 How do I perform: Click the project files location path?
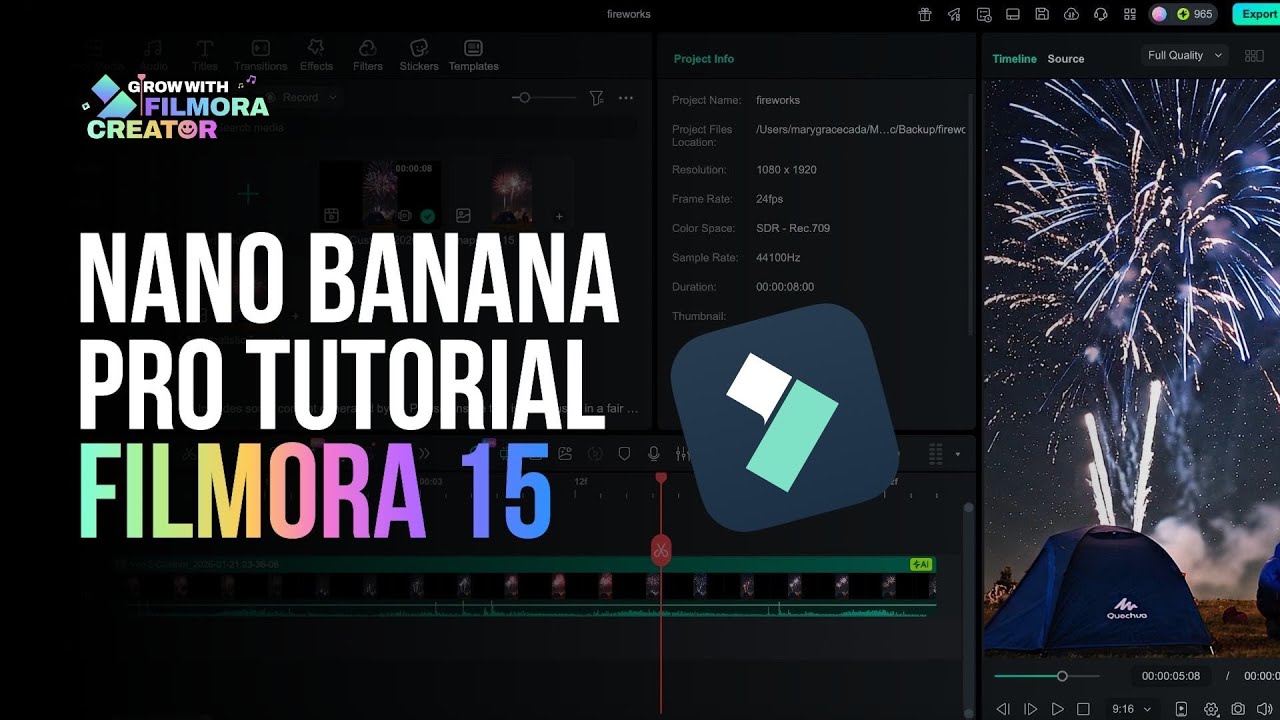pos(861,129)
